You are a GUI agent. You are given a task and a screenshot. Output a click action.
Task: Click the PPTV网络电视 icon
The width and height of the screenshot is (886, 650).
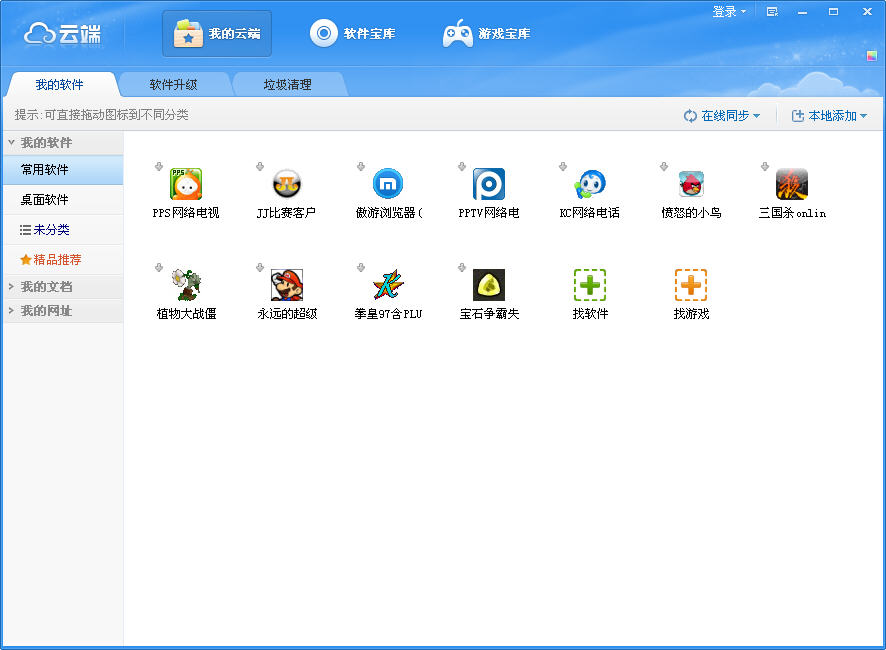click(x=489, y=185)
